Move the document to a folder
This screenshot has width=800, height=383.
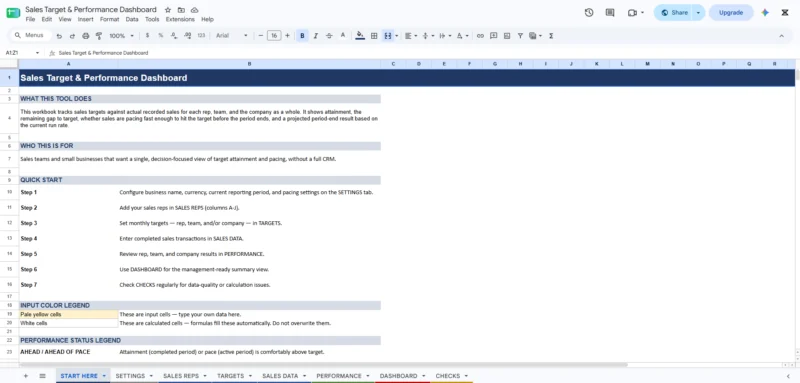click(181, 10)
